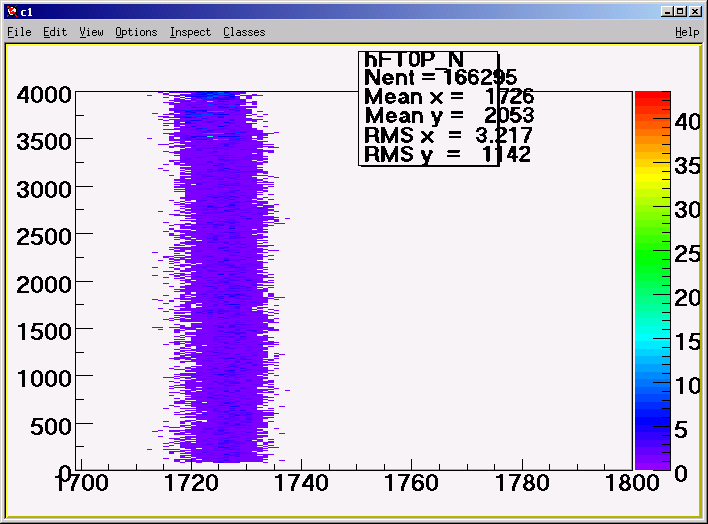Click the 1740 label on the x axis
The image size is (708, 524).
pos(302,483)
